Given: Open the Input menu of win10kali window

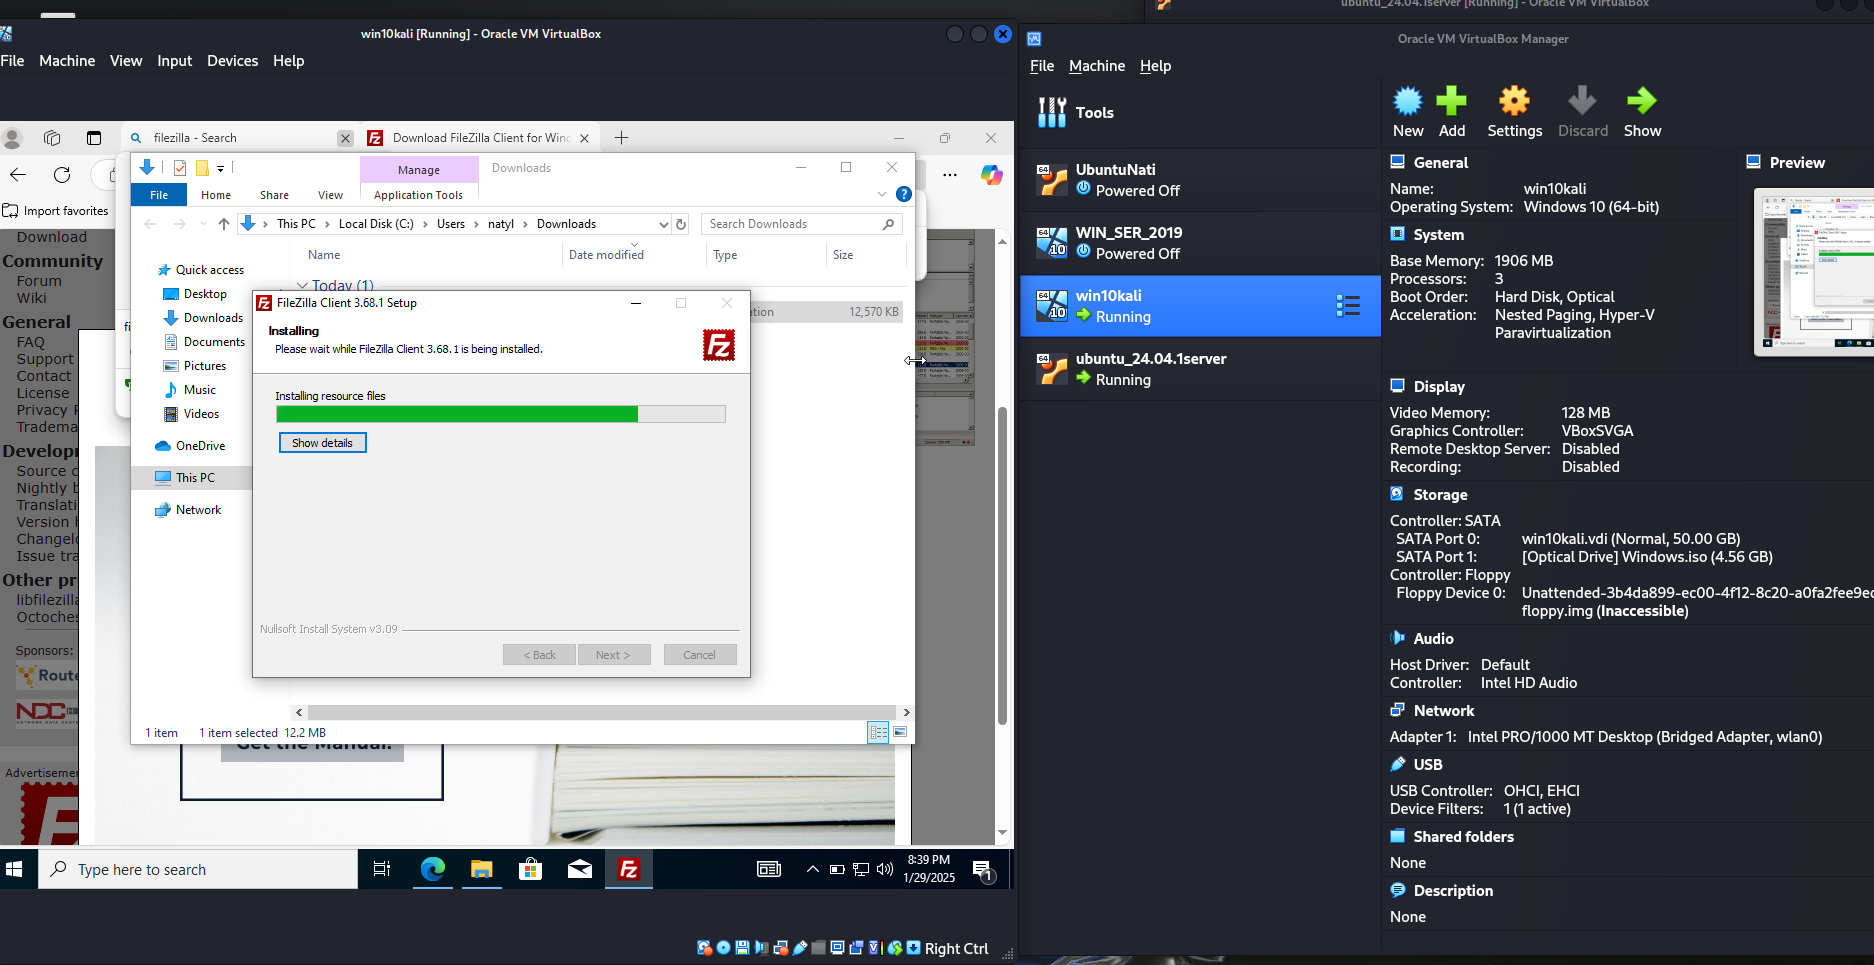Looking at the screenshot, I should click(x=174, y=61).
